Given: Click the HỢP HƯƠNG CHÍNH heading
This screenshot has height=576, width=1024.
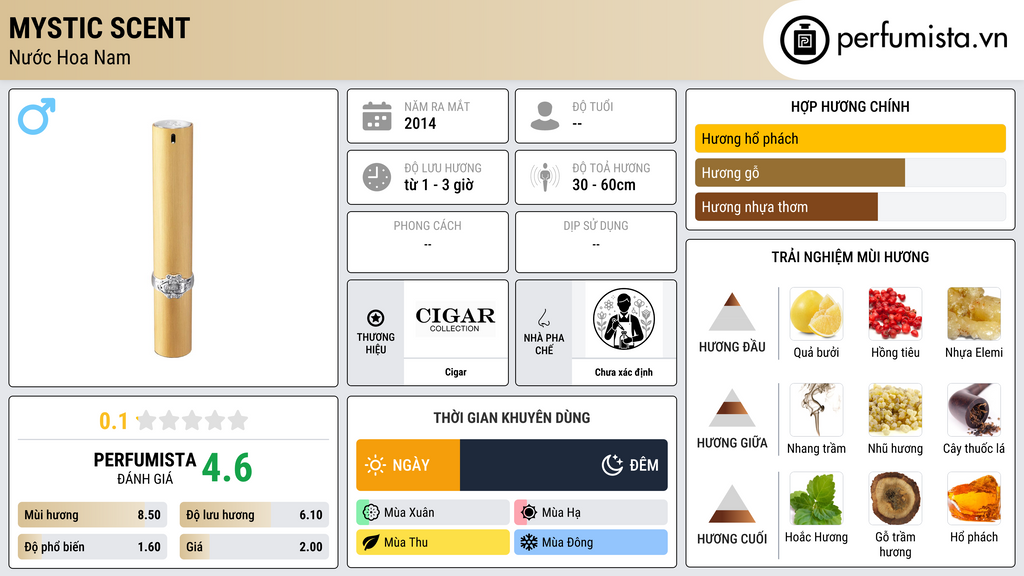Looking at the screenshot, I should click(x=850, y=106).
